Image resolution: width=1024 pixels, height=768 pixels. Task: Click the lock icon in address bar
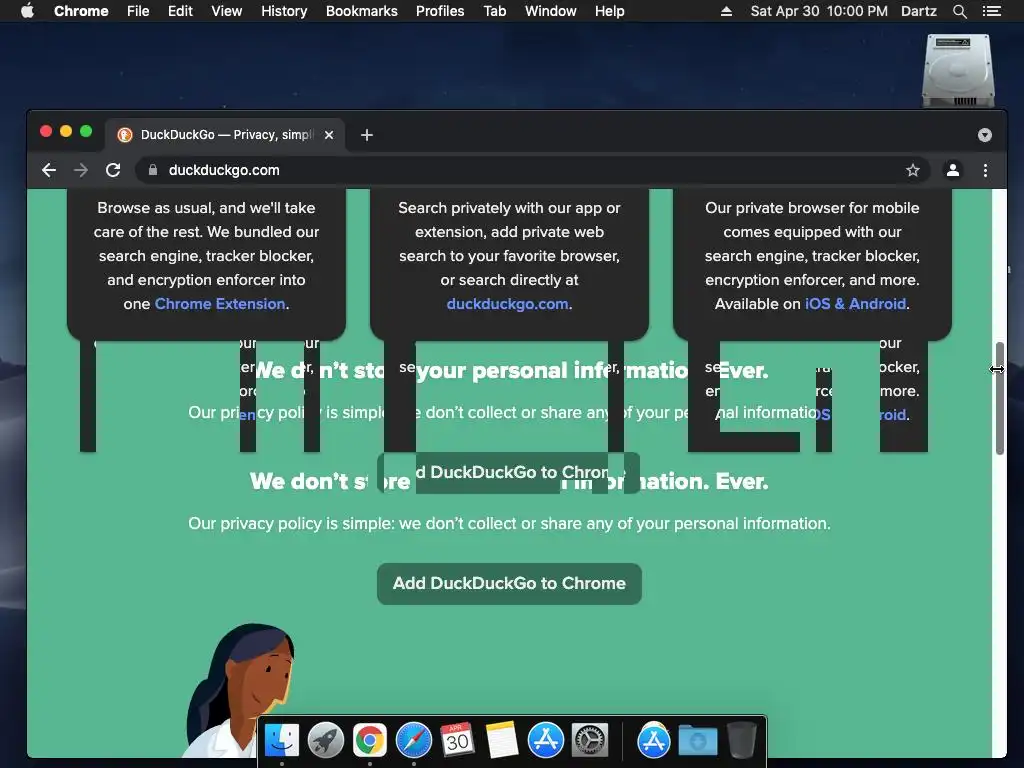[x=153, y=170]
